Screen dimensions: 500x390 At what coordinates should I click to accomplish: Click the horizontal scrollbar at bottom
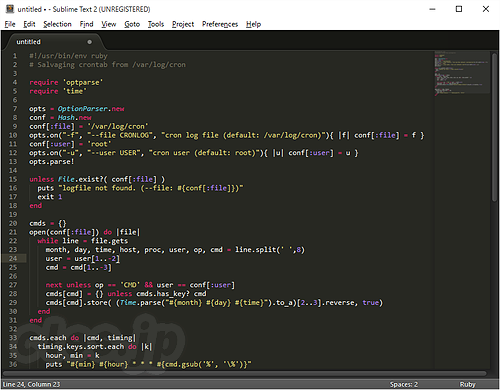(x=244, y=374)
